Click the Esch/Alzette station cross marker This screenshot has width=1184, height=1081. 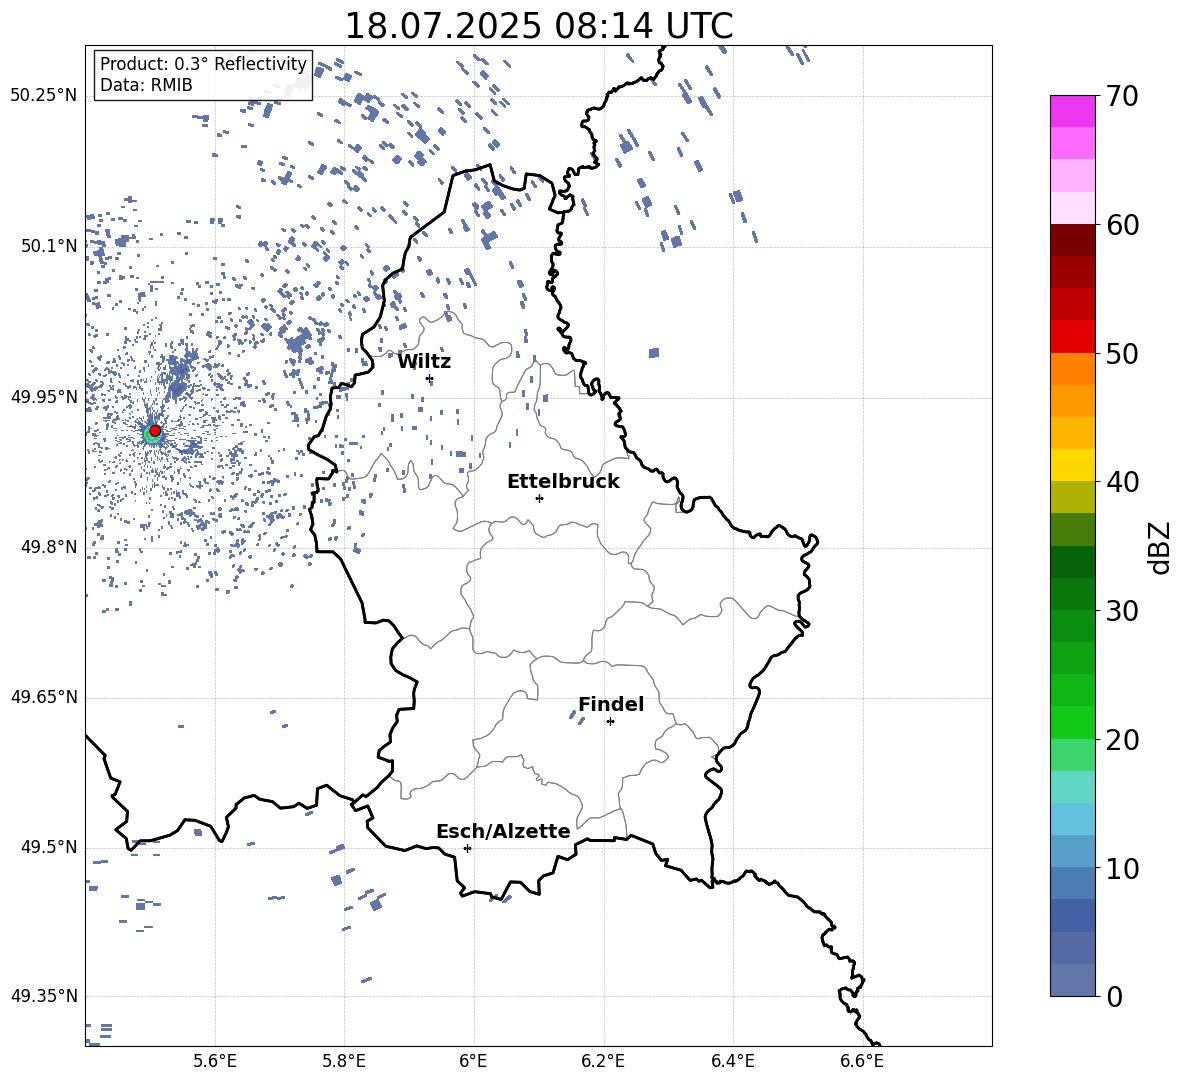(x=467, y=848)
